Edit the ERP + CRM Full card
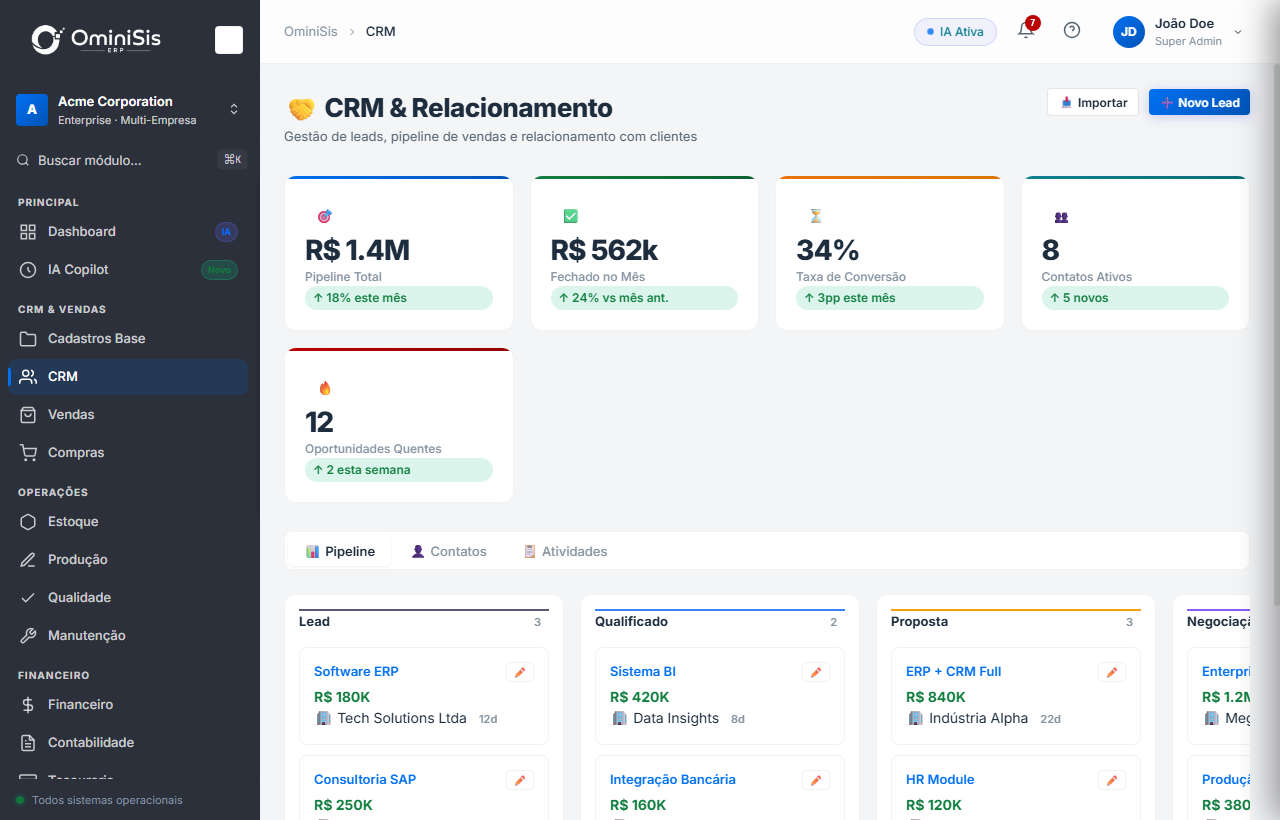This screenshot has width=1280, height=820. (x=1112, y=672)
